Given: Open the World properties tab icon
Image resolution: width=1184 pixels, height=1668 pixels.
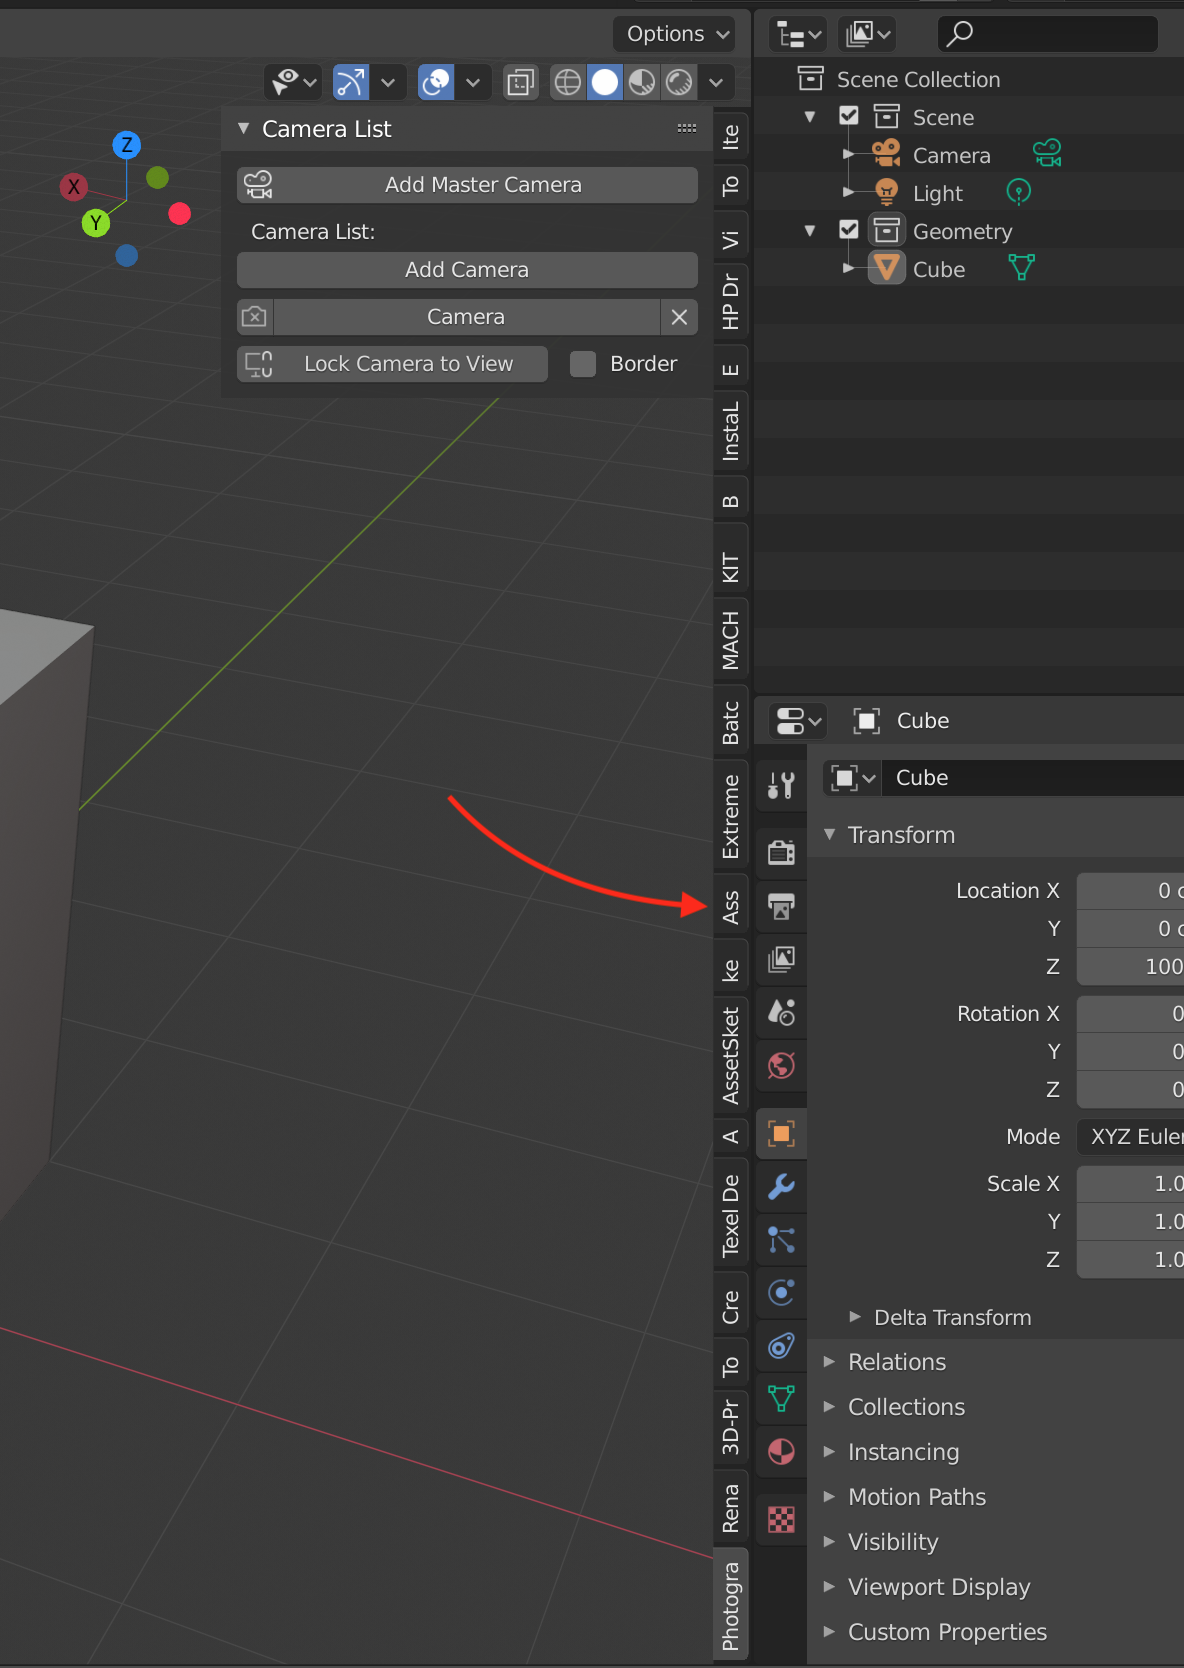Looking at the screenshot, I should (x=781, y=1066).
